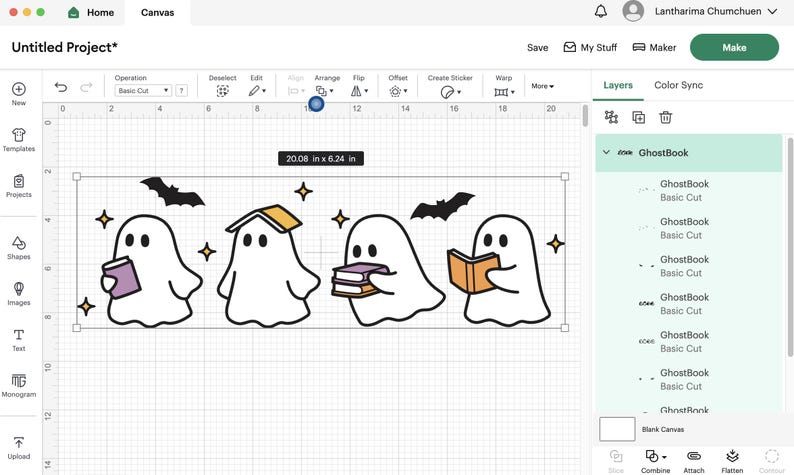This screenshot has width=794, height=475.
Task: Click the ghost with book on head
Action: coord(267,265)
